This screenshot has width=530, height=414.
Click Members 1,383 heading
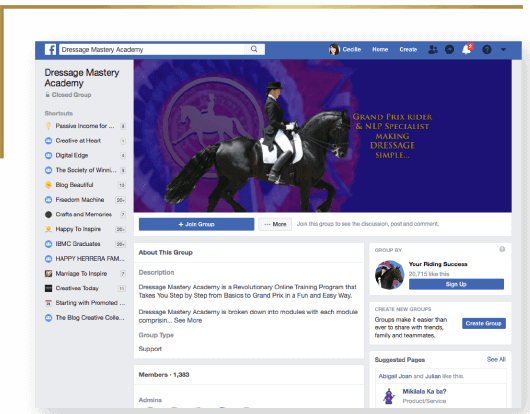(x=164, y=374)
